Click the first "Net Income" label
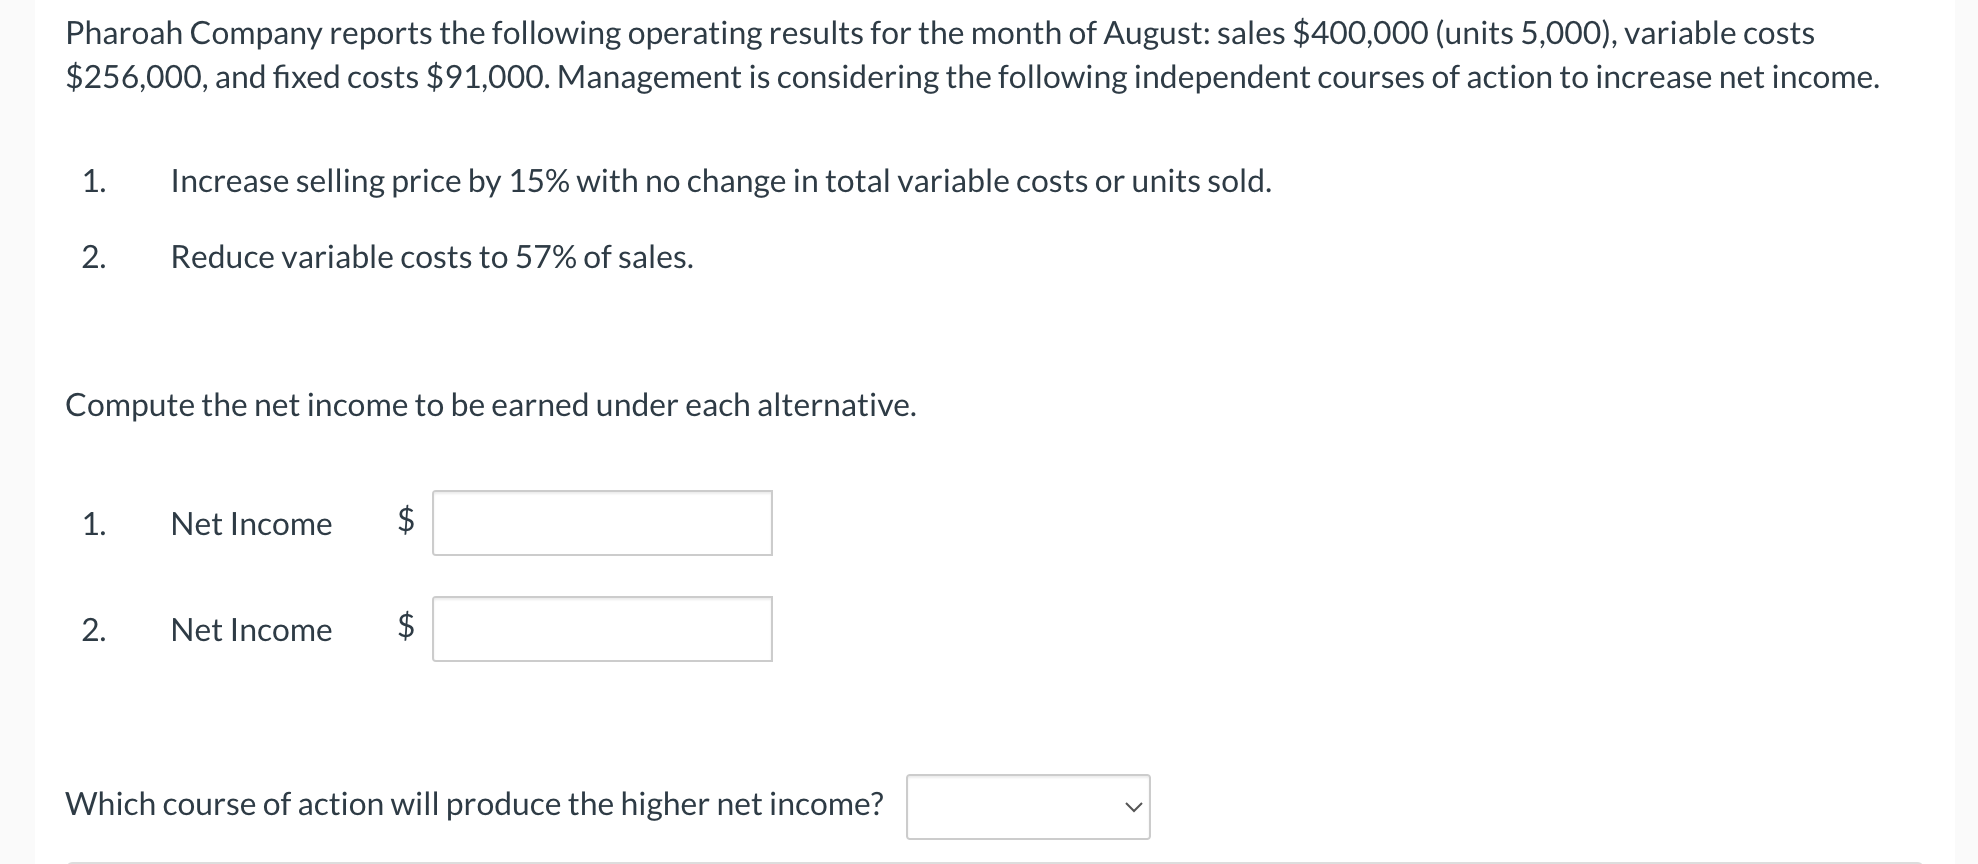This screenshot has height=864, width=1978. 251,524
